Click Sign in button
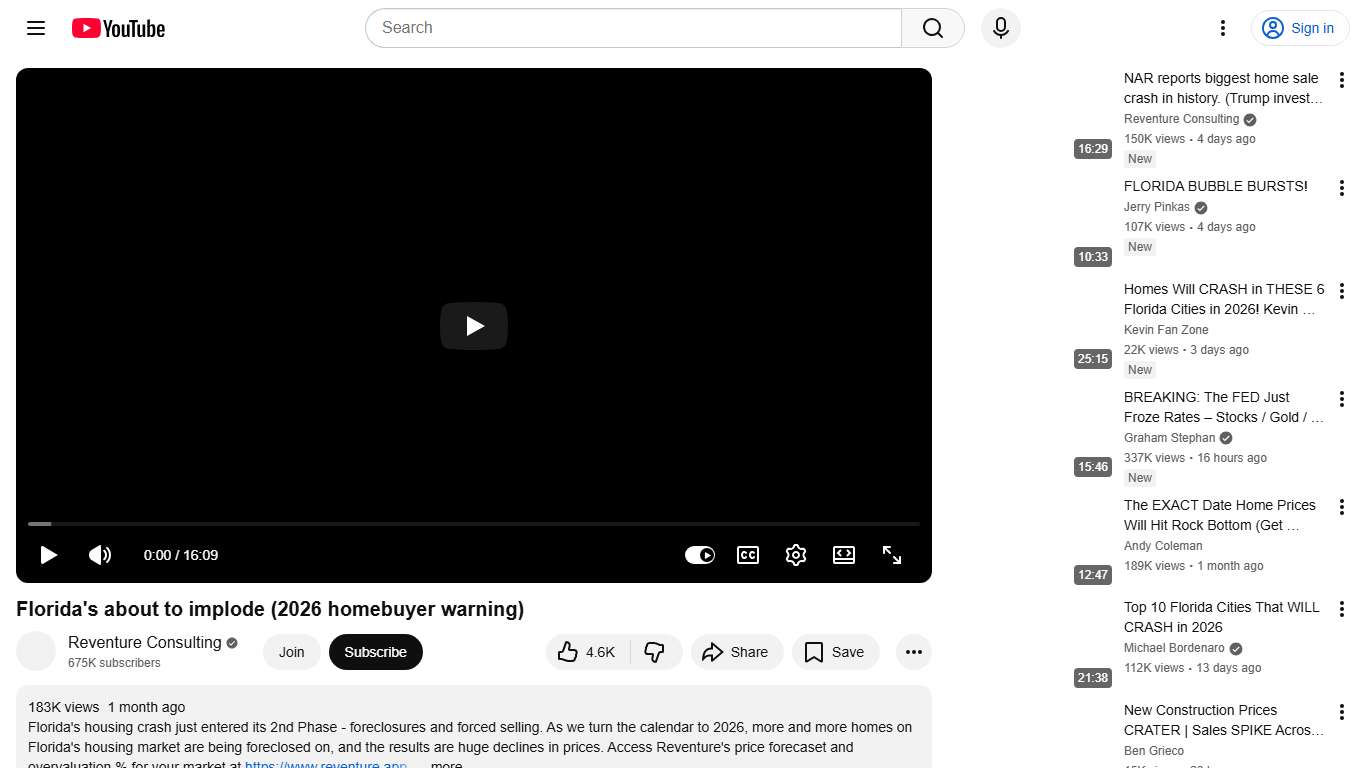This screenshot has width=1366, height=768. point(1300,28)
